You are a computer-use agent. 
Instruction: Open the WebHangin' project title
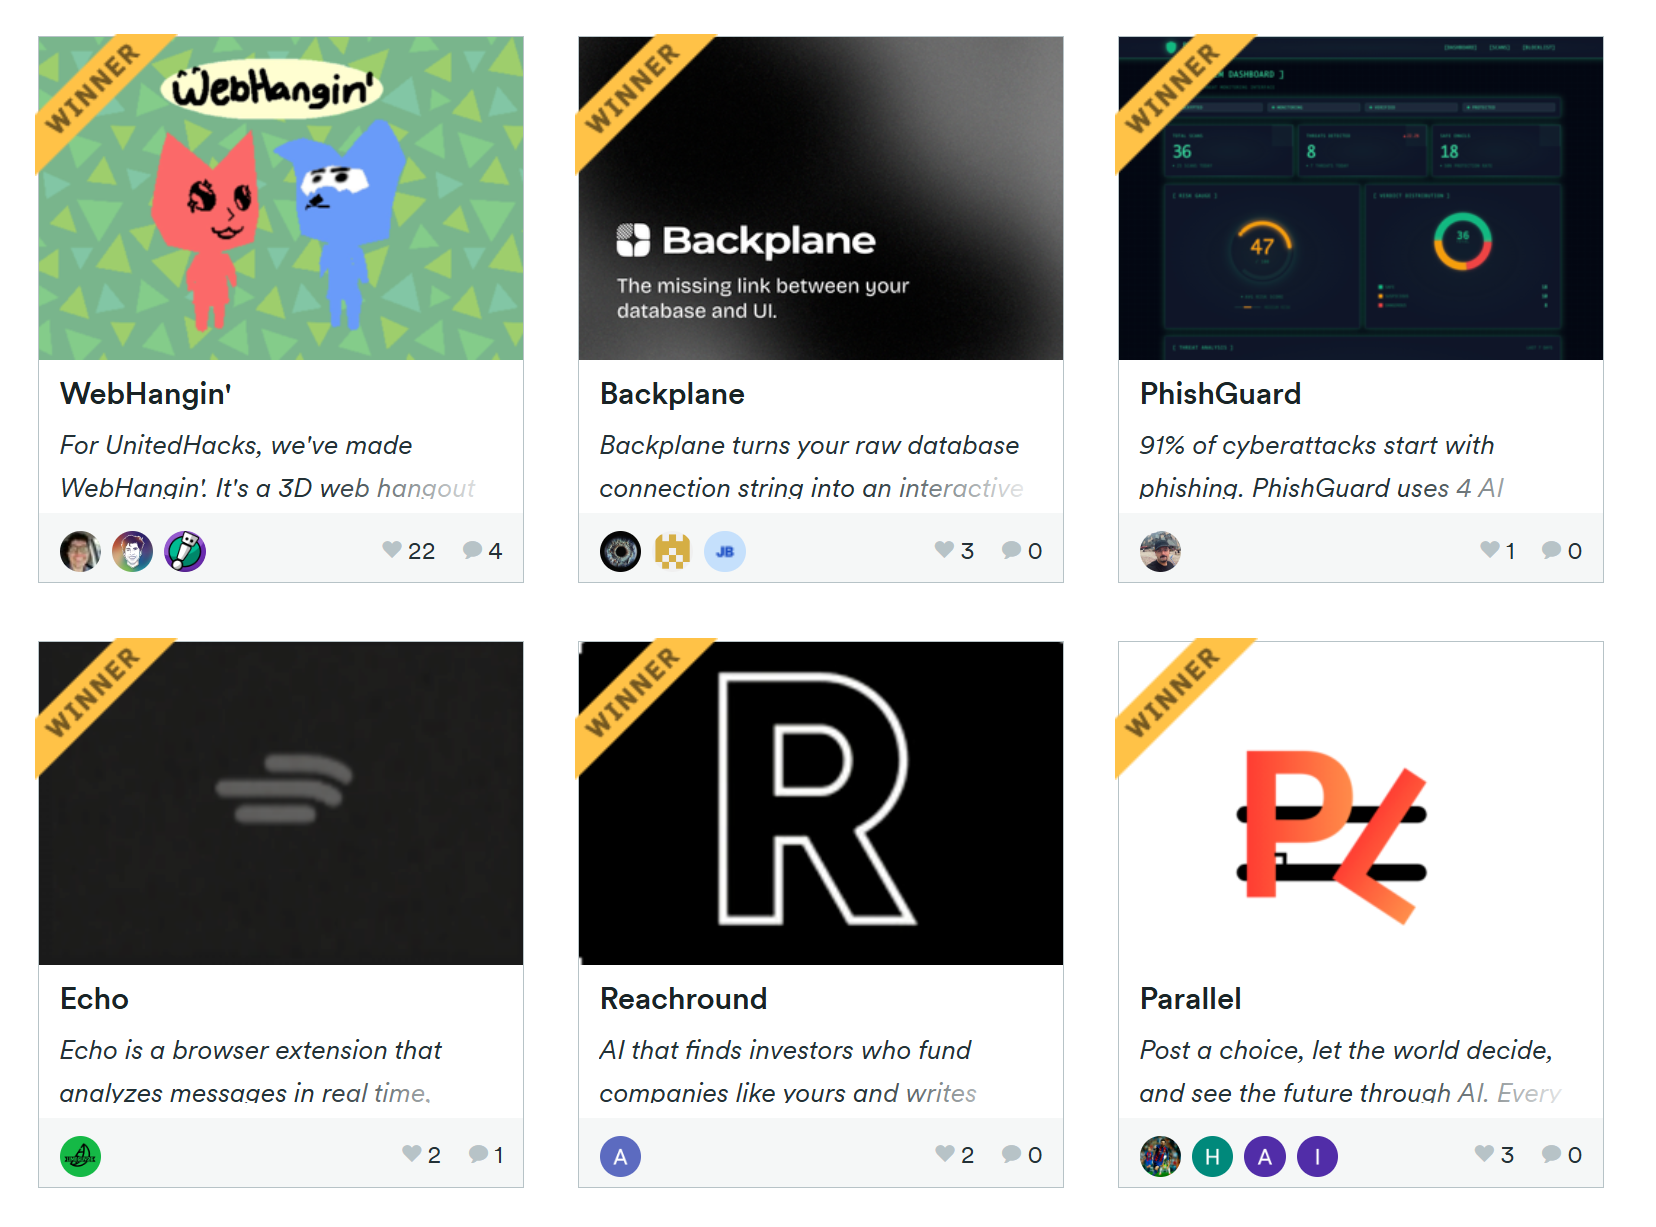pyautogui.click(x=146, y=394)
